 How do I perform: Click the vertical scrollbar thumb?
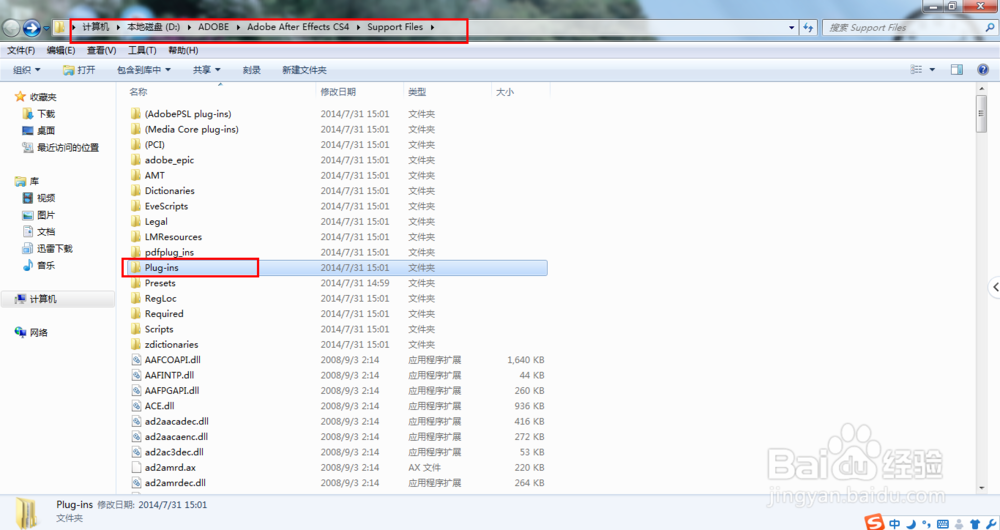(981, 114)
